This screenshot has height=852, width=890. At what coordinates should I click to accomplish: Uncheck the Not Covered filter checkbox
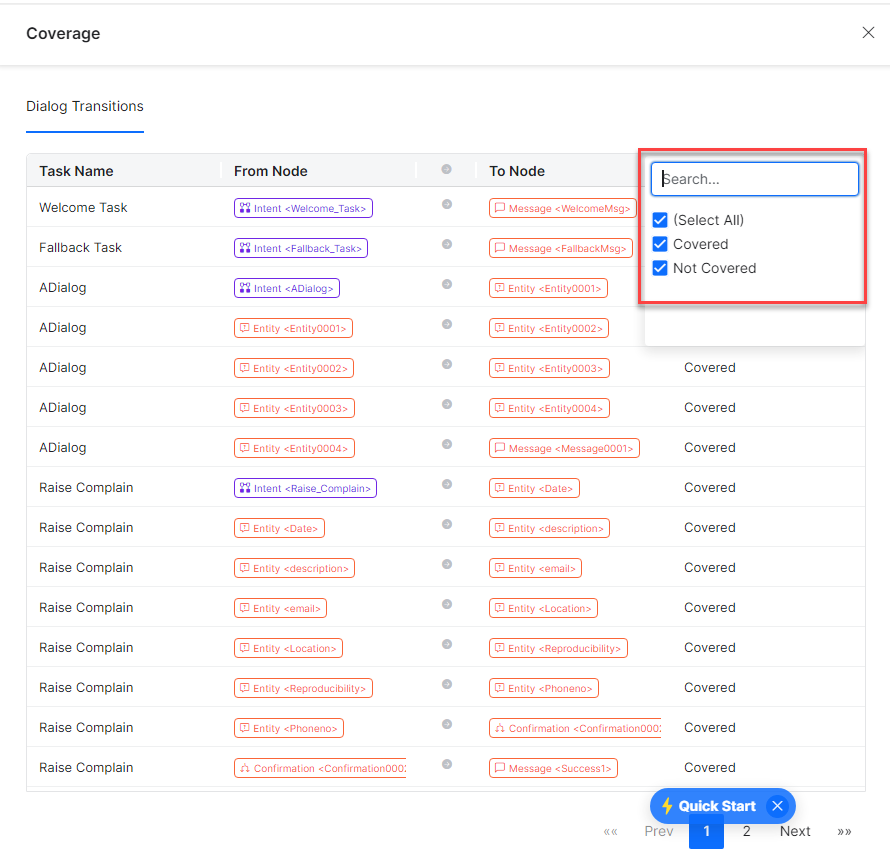click(660, 268)
